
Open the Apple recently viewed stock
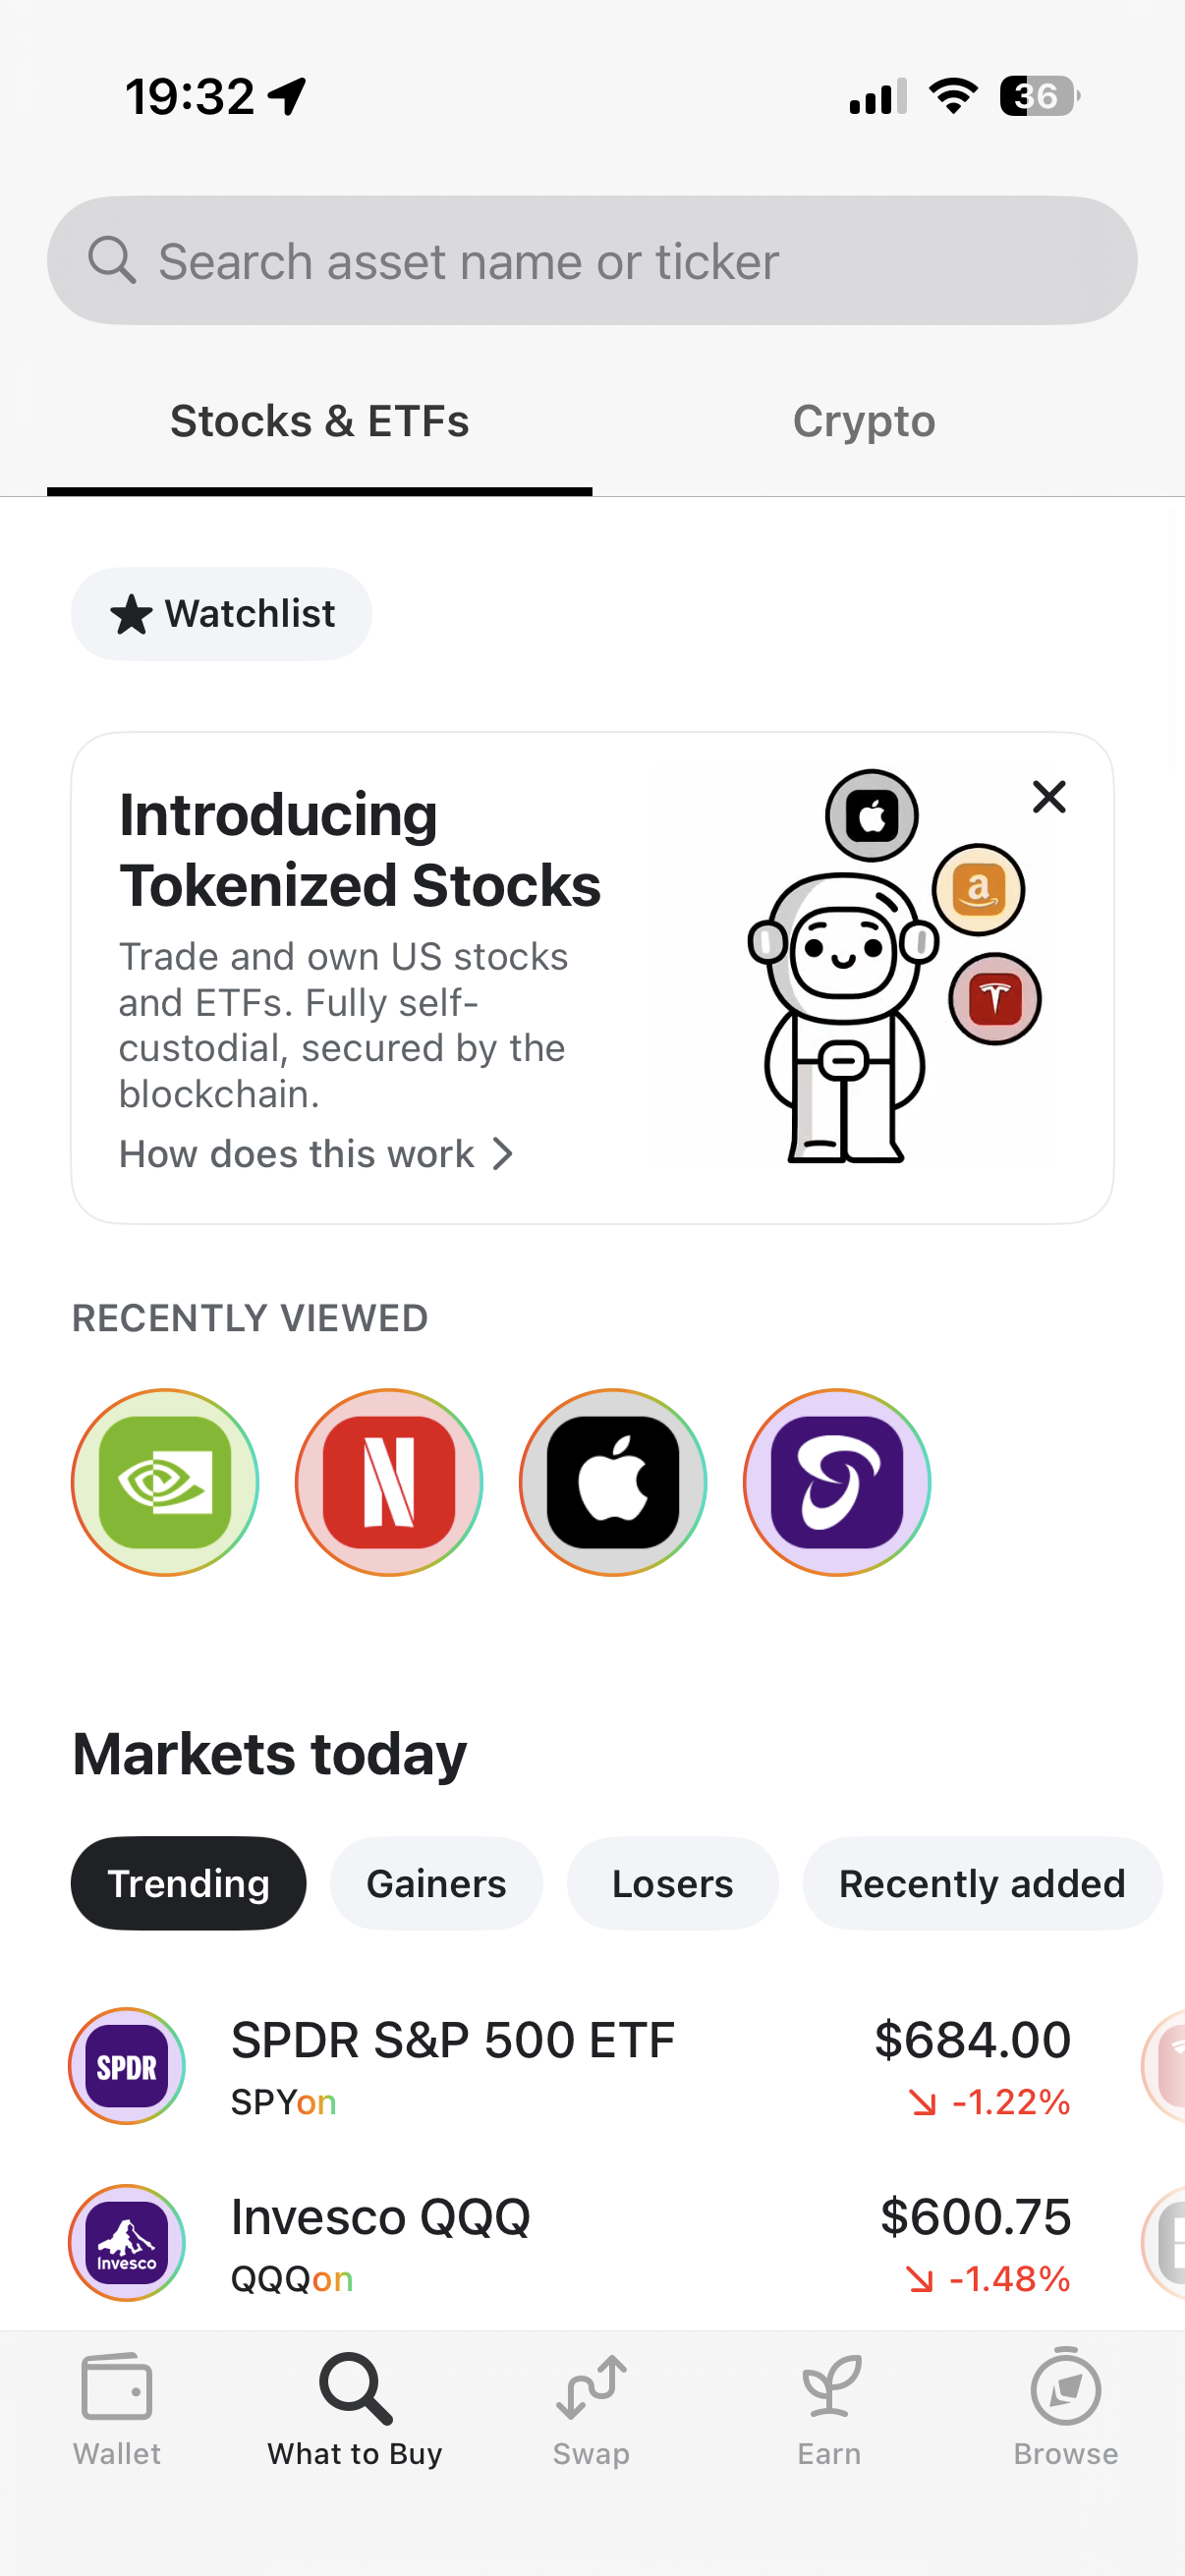click(x=613, y=1481)
